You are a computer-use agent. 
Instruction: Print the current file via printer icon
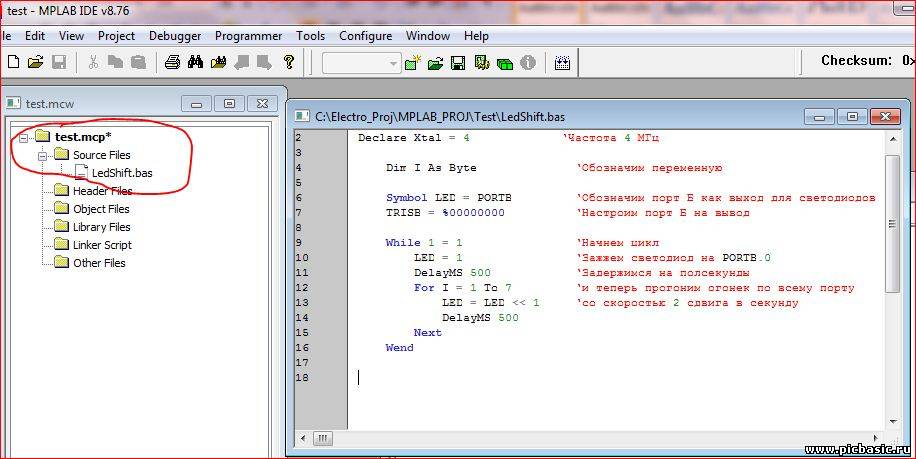point(172,62)
